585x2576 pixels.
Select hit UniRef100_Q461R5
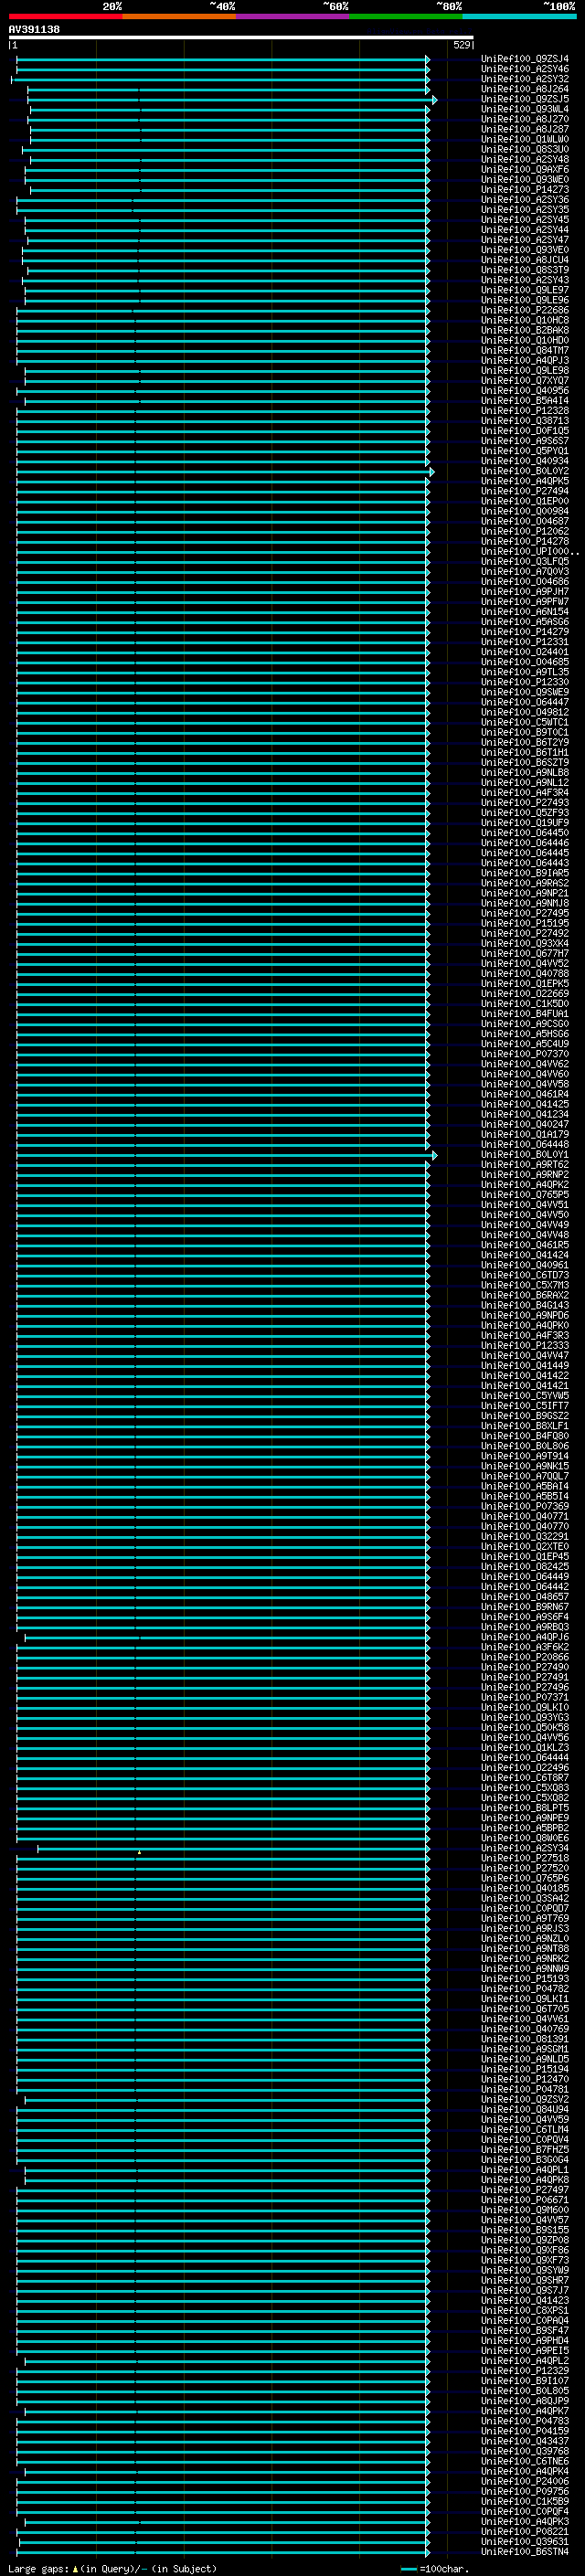click(x=524, y=1246)
